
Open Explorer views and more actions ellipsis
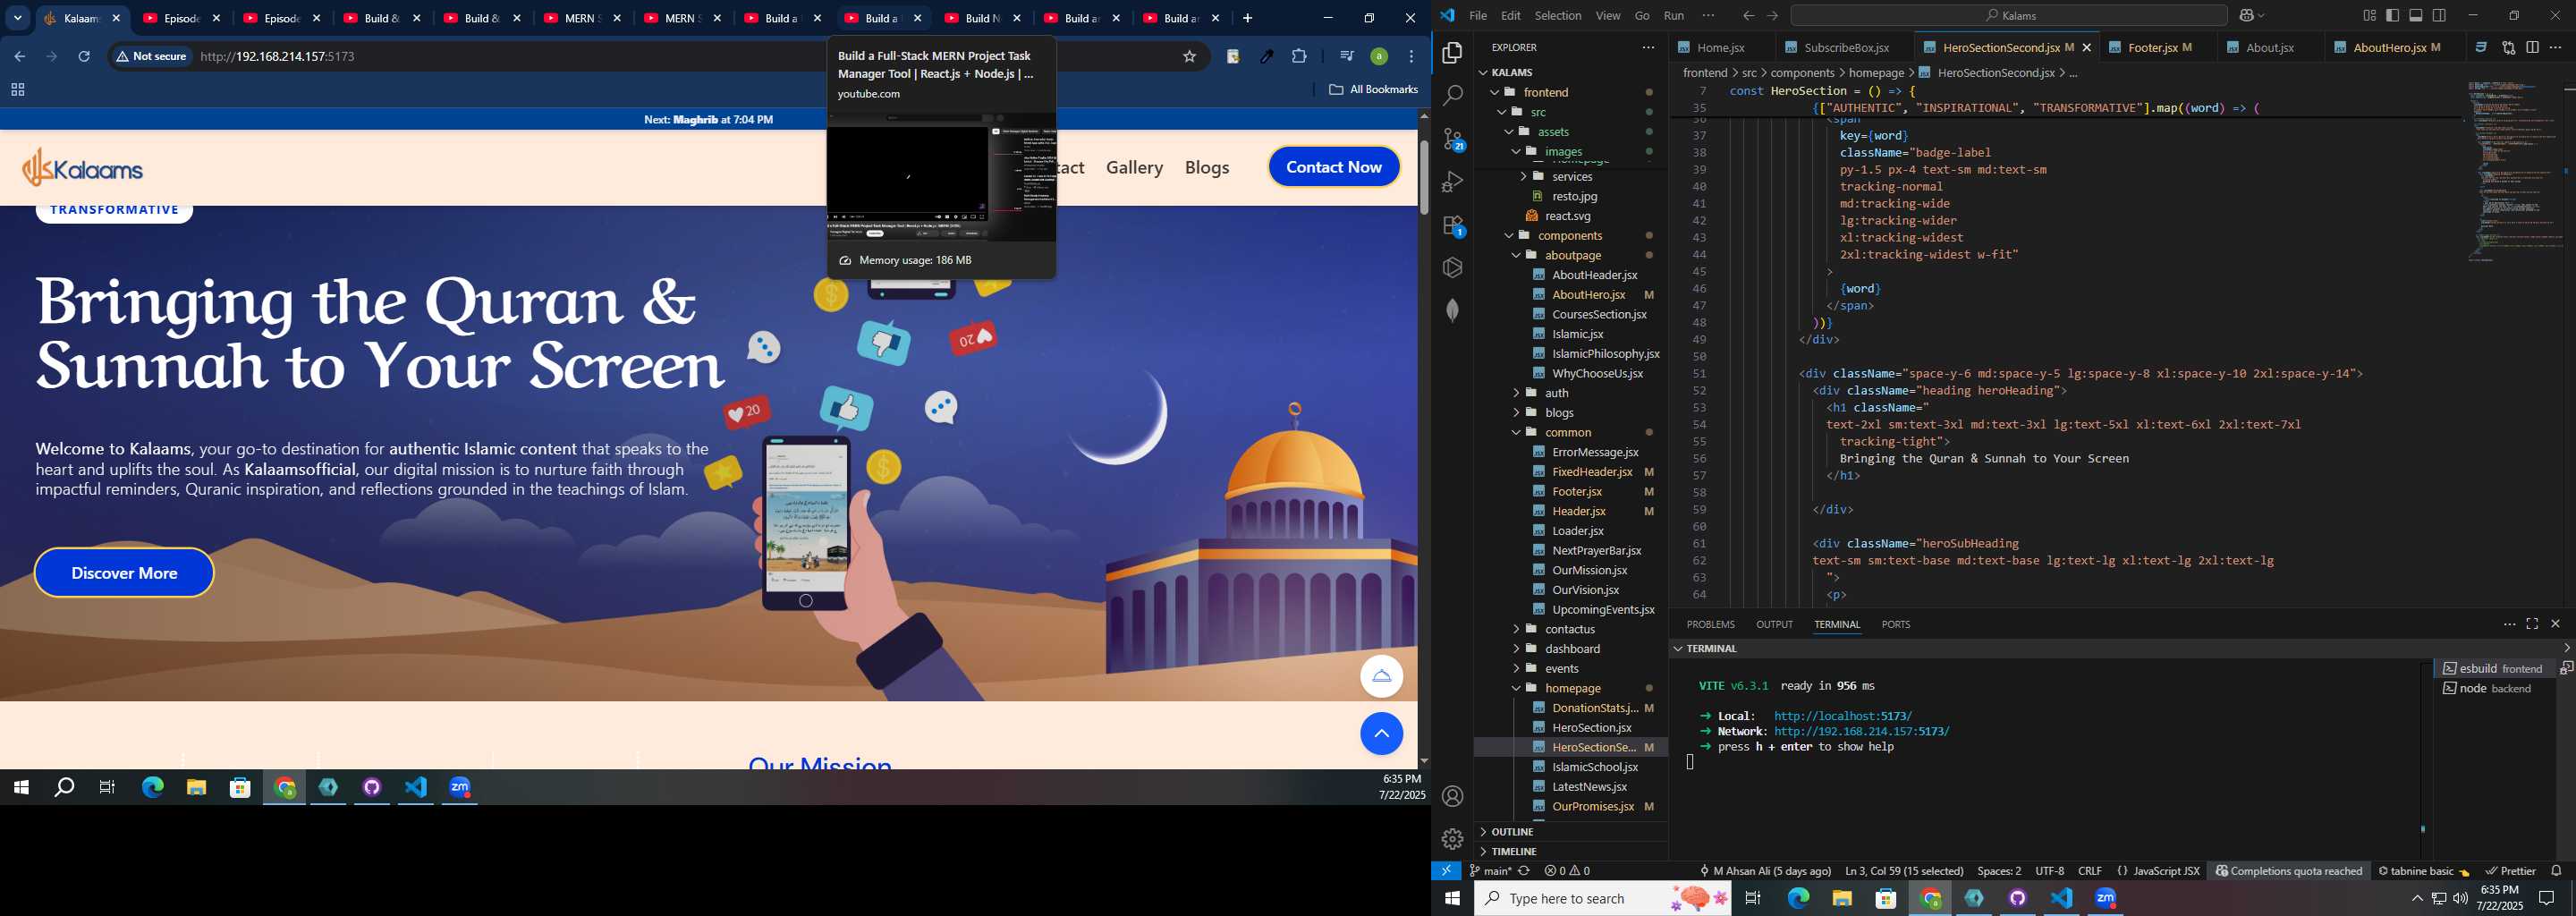pos(1648,47)
